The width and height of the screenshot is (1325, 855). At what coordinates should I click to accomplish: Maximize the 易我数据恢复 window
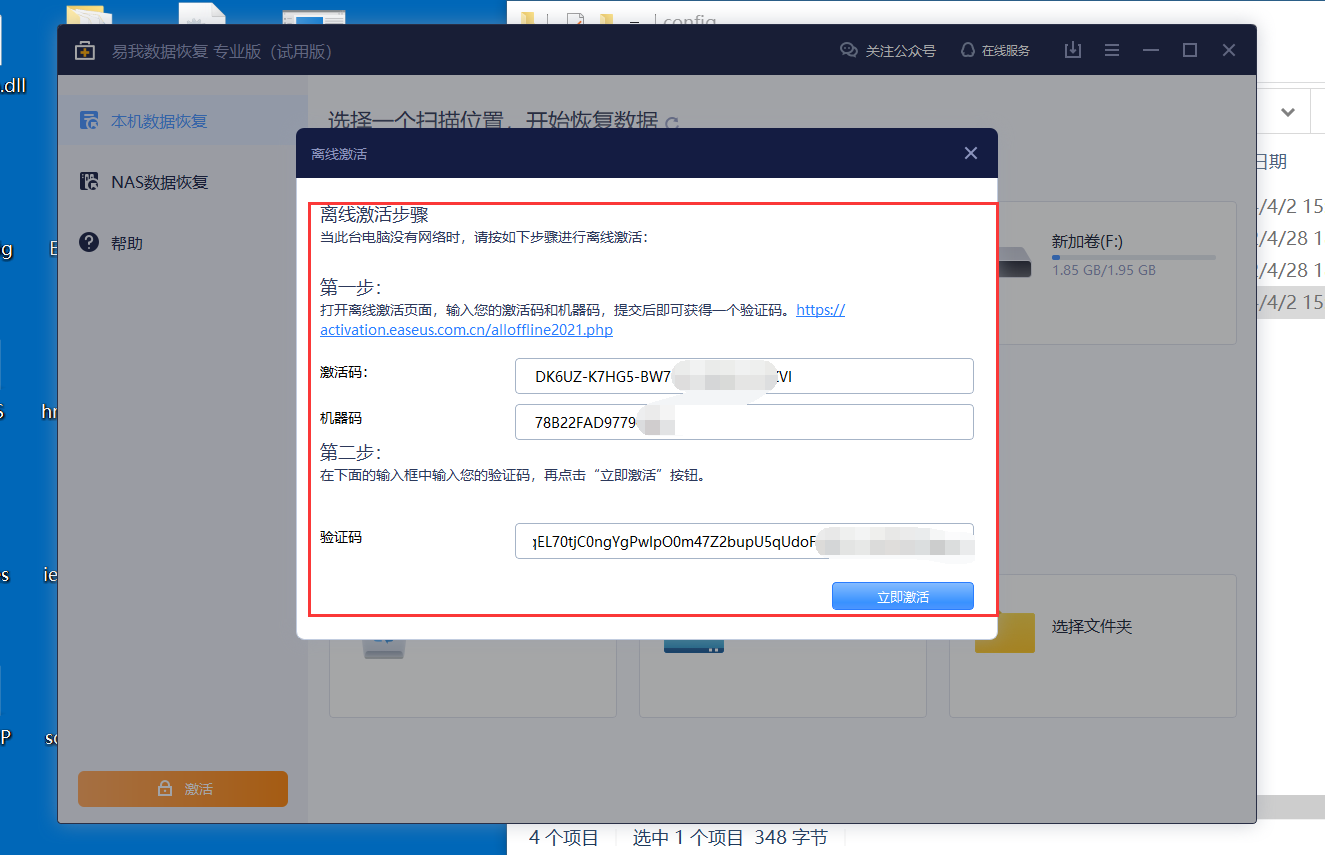point(1190,50)
